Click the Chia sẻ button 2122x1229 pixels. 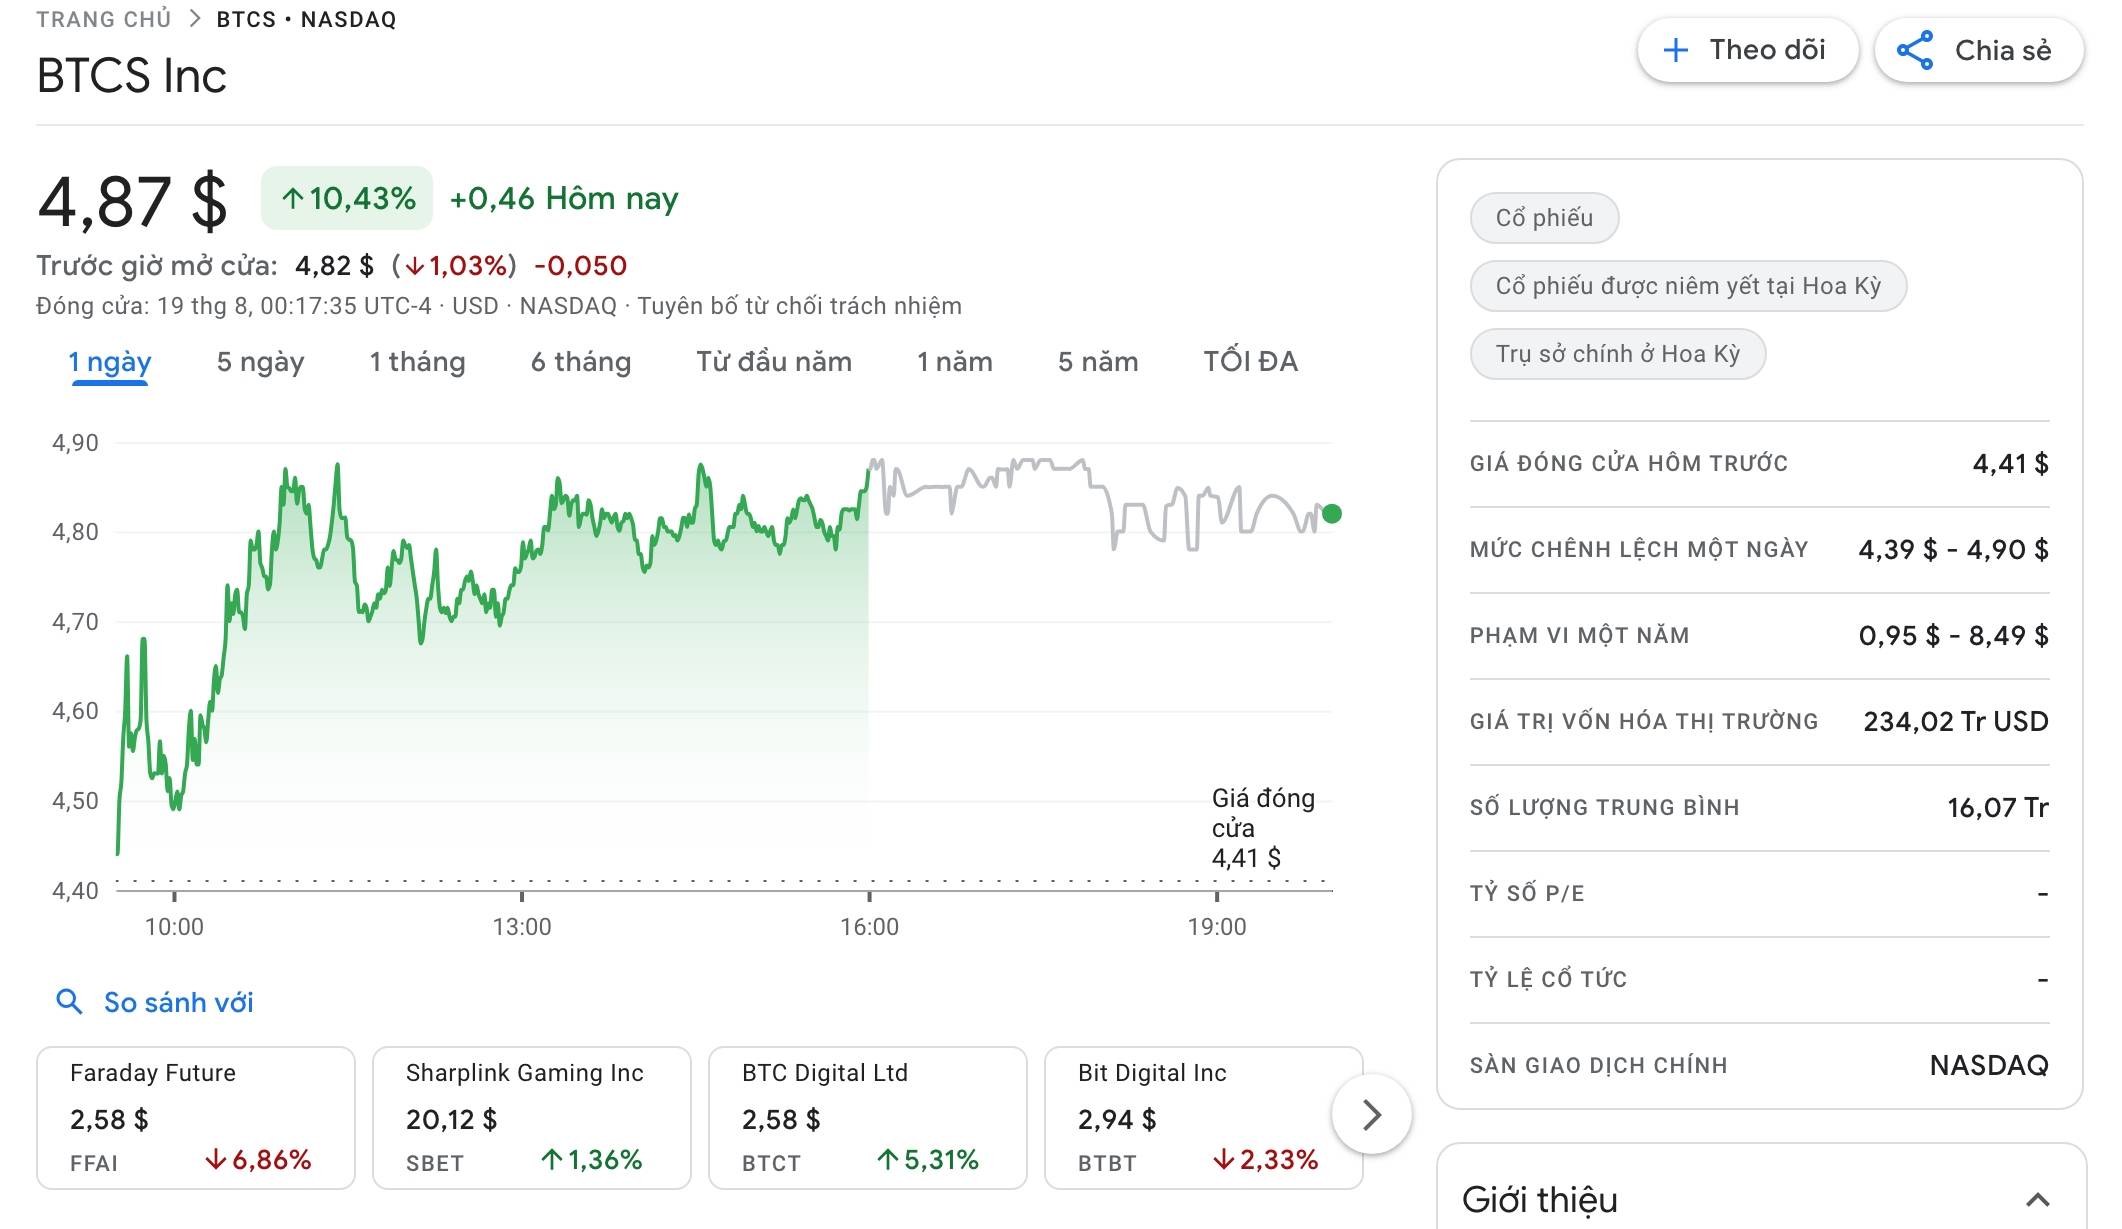click(x=1979, y=50)
